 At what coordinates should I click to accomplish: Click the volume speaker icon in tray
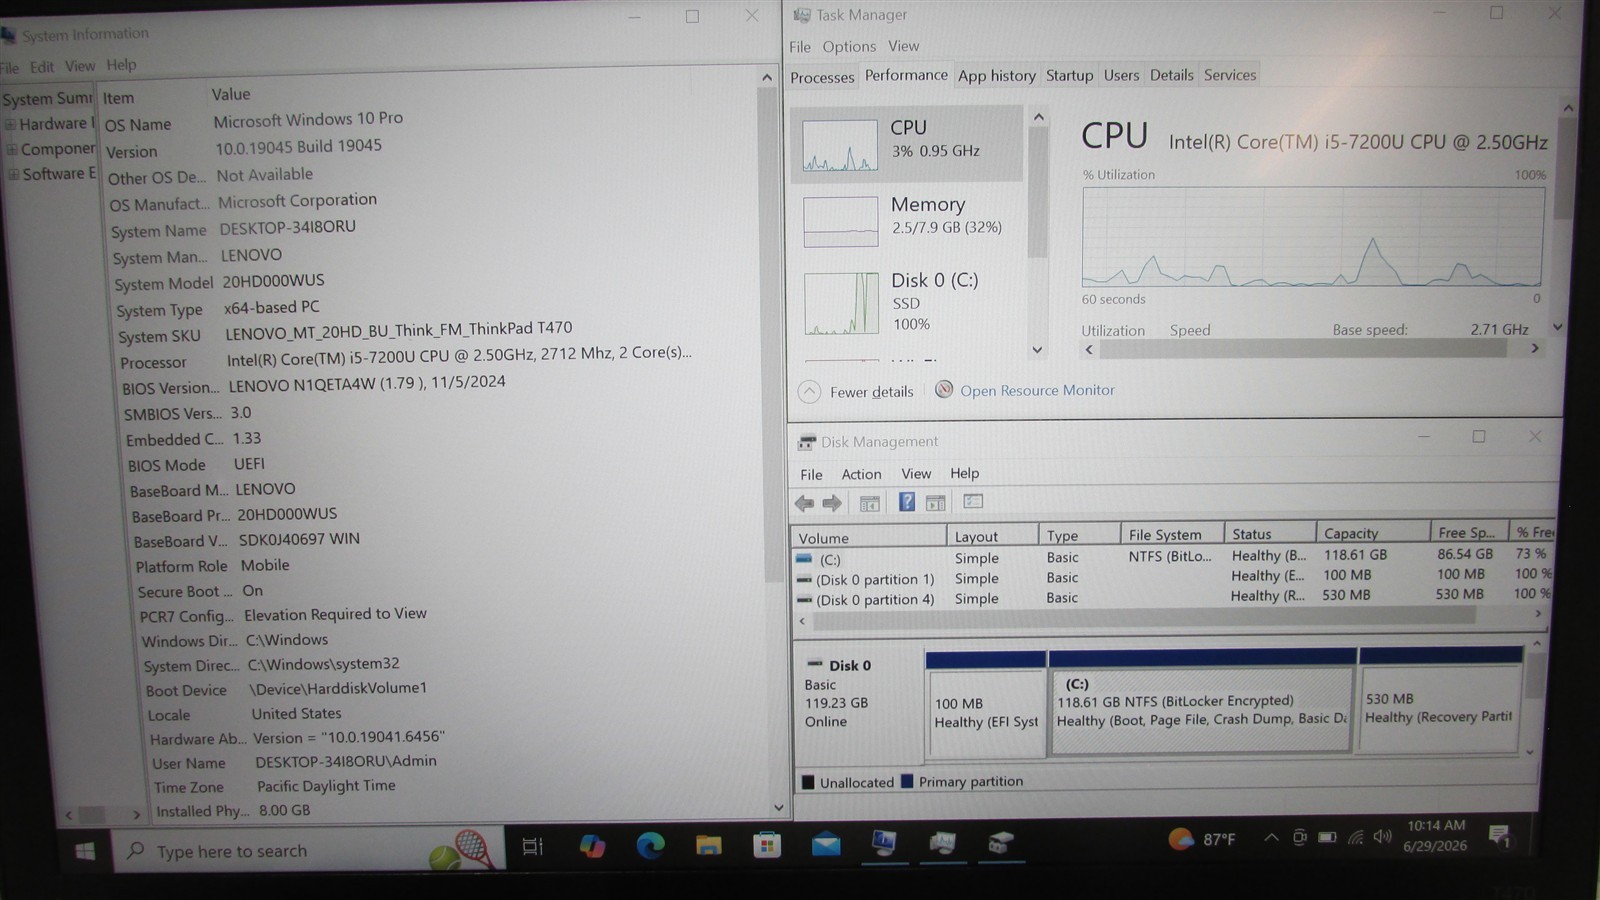tap(1382, 836)
